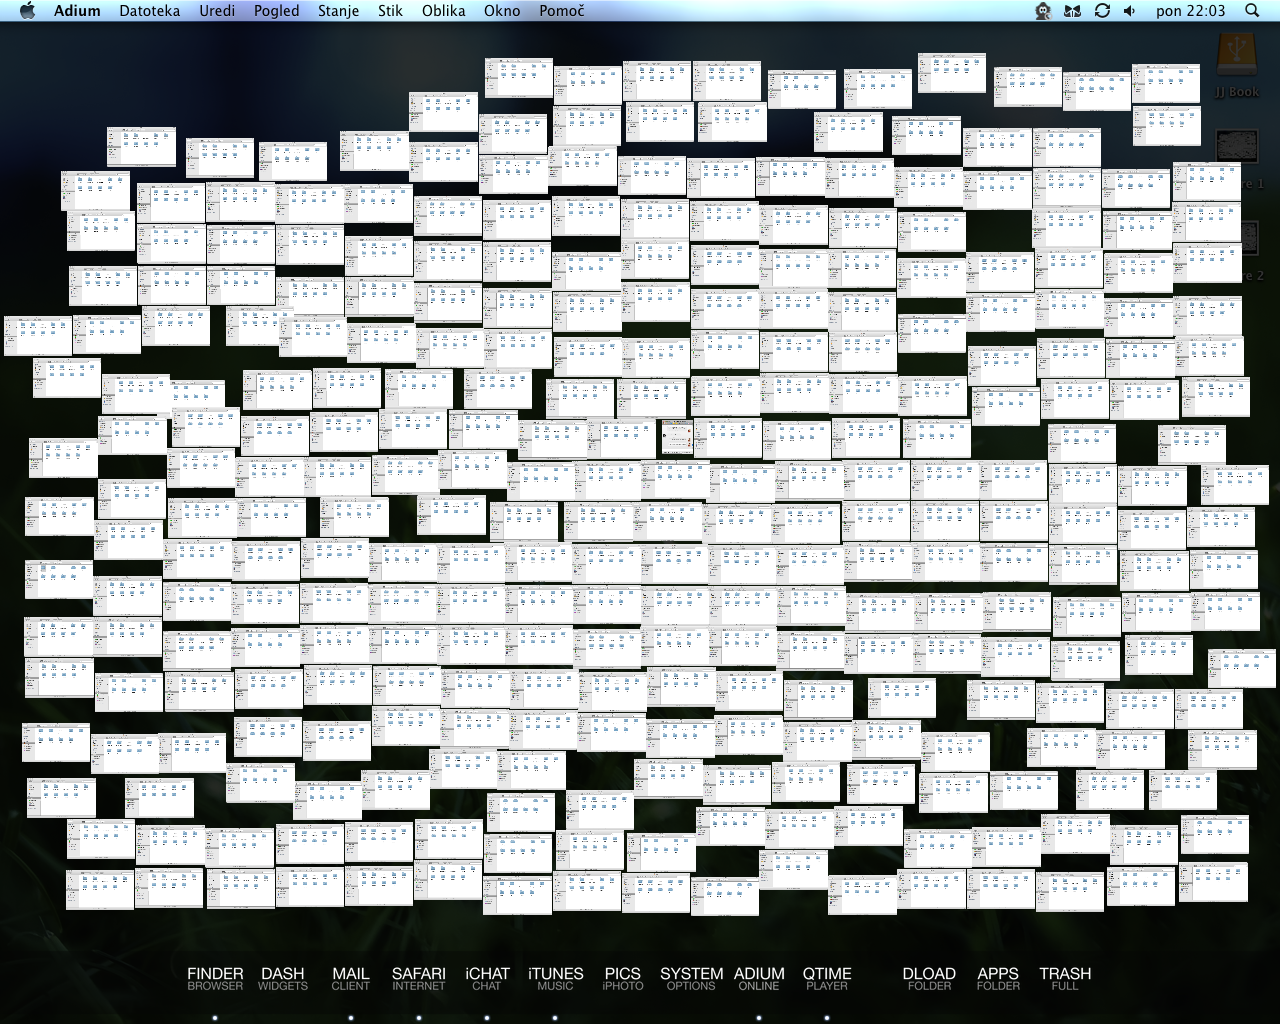Open QTIME Player in the dock
This screenshot has width=1280, height=1024.
[827, 978]
